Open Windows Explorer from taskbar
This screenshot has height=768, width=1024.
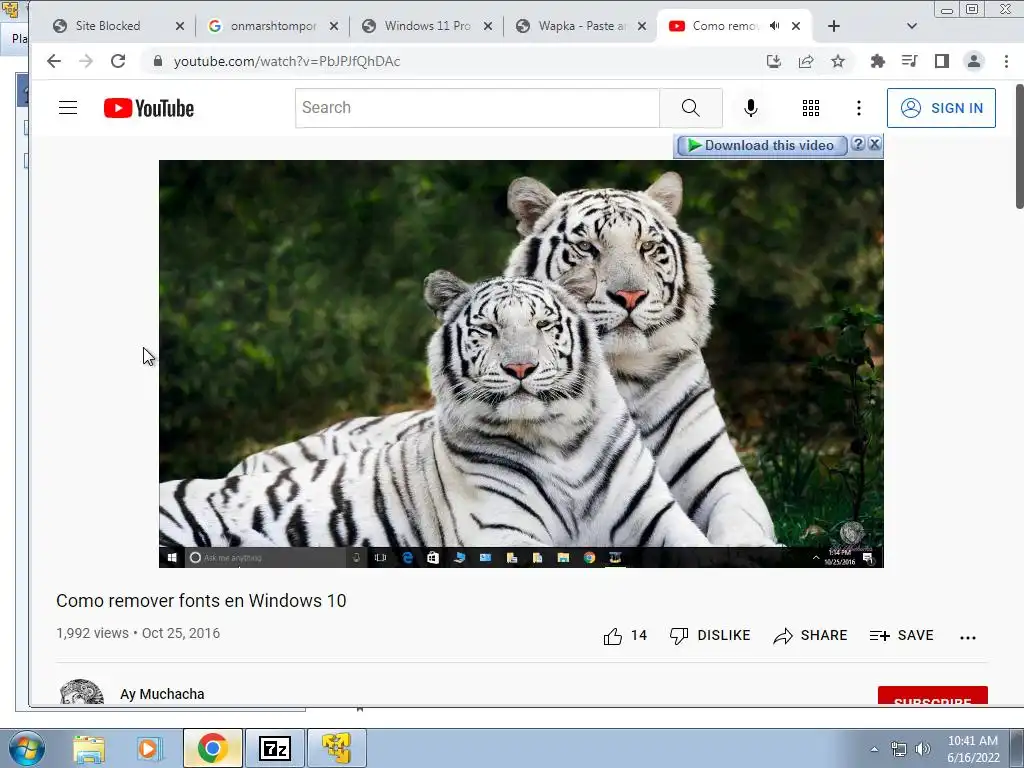[89, 749]
